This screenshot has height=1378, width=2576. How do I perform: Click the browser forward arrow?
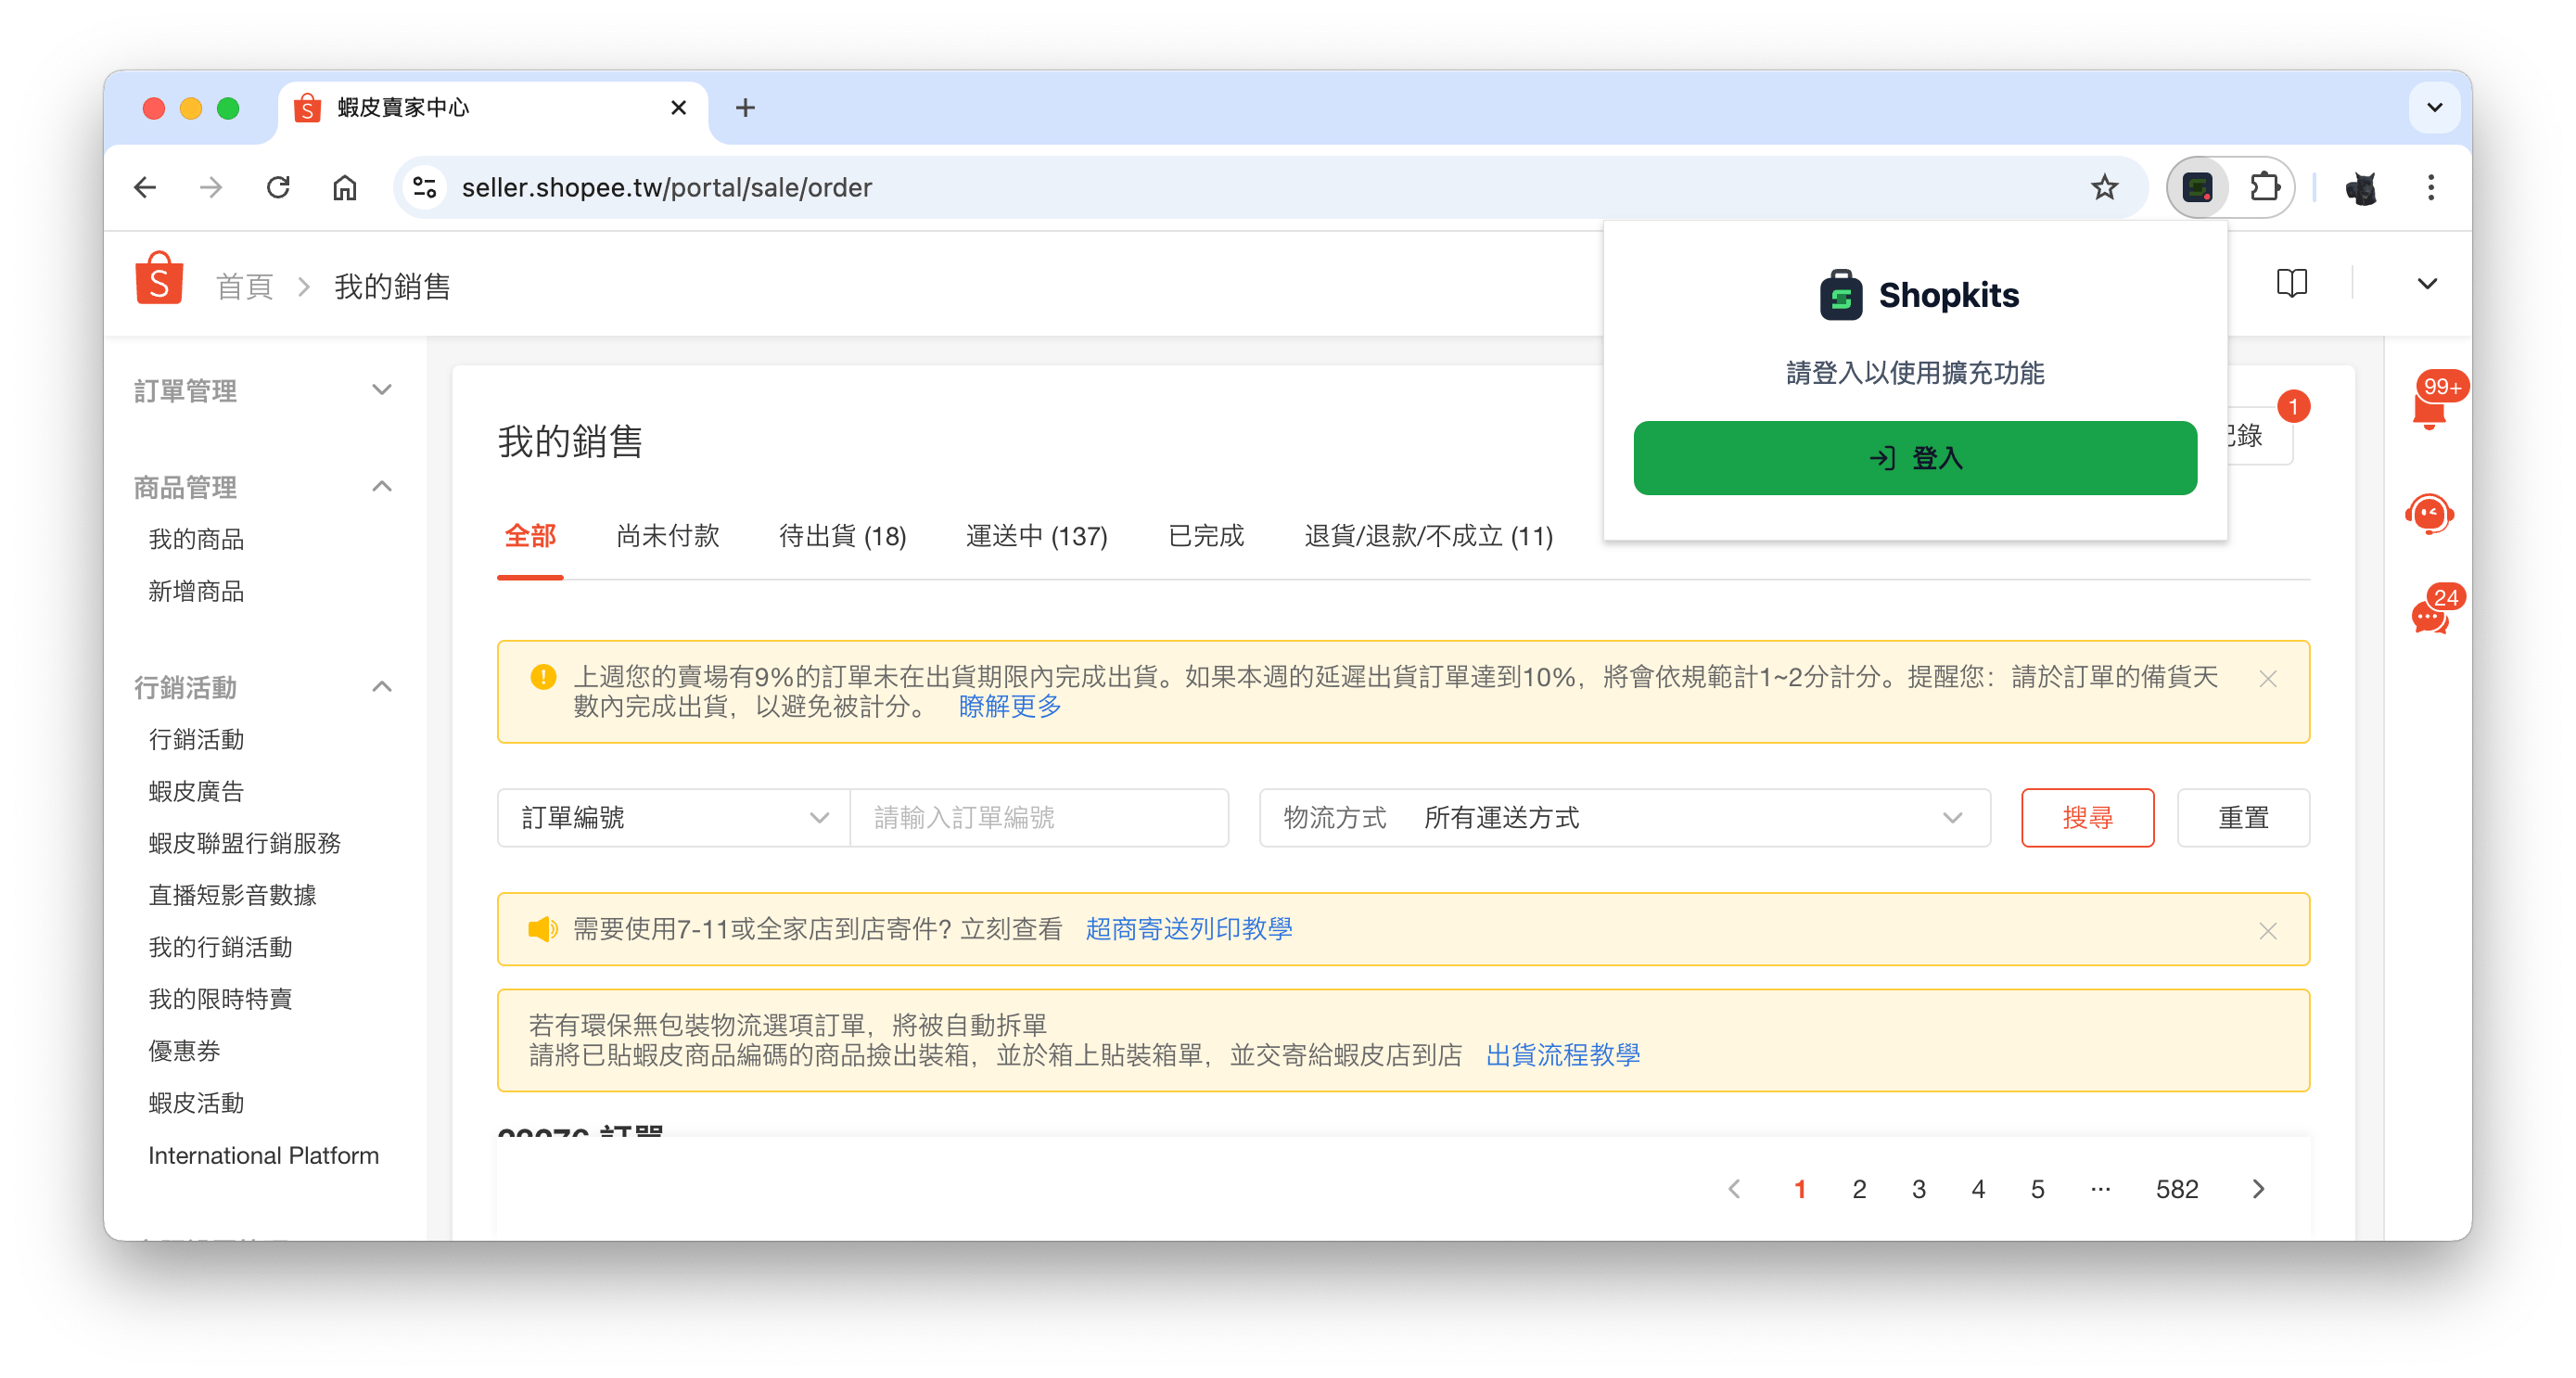(x=211, y=187)
